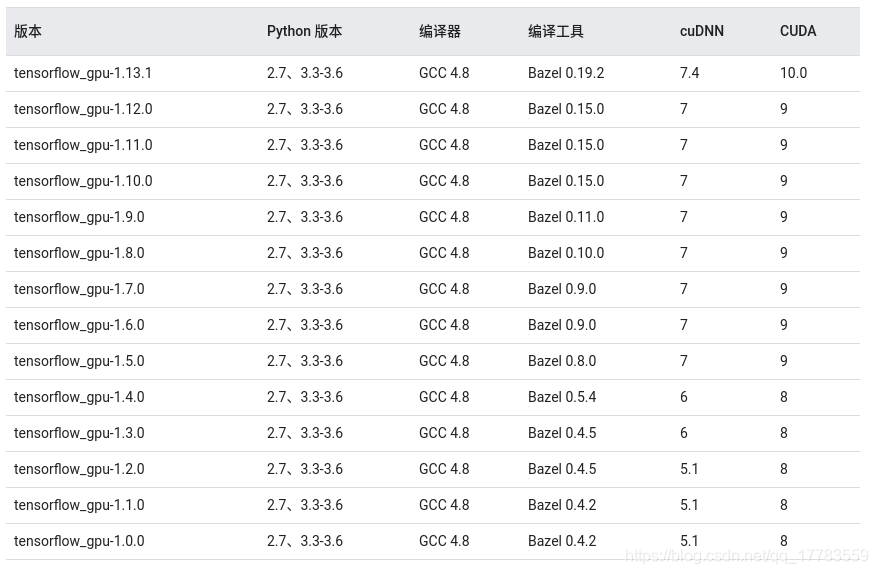Click the CUDA 10.0 value
This screenshot has height=574, width=878.
793,73
